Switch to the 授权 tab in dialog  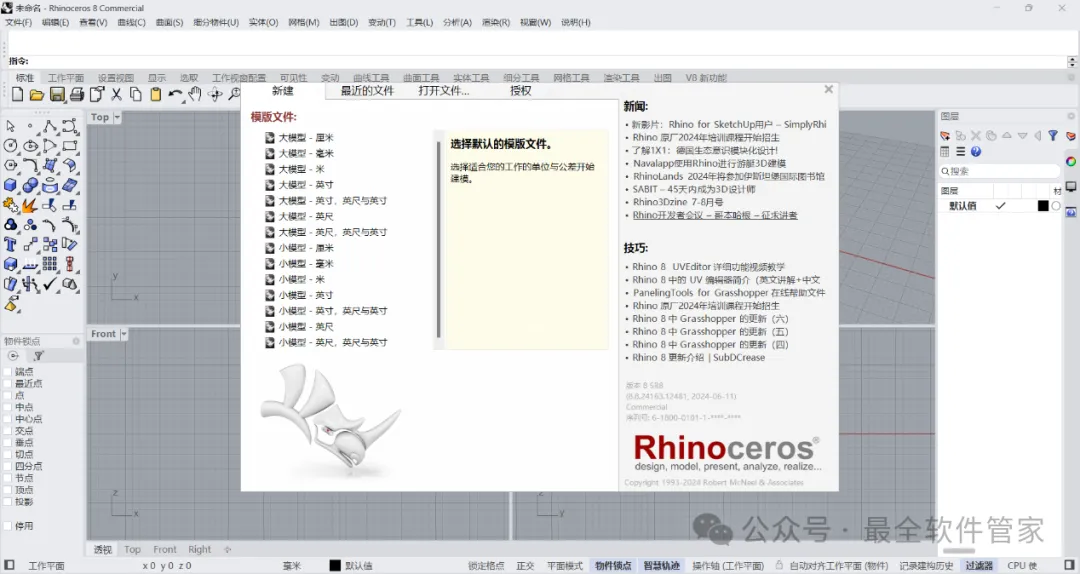(x=521, y=91)
